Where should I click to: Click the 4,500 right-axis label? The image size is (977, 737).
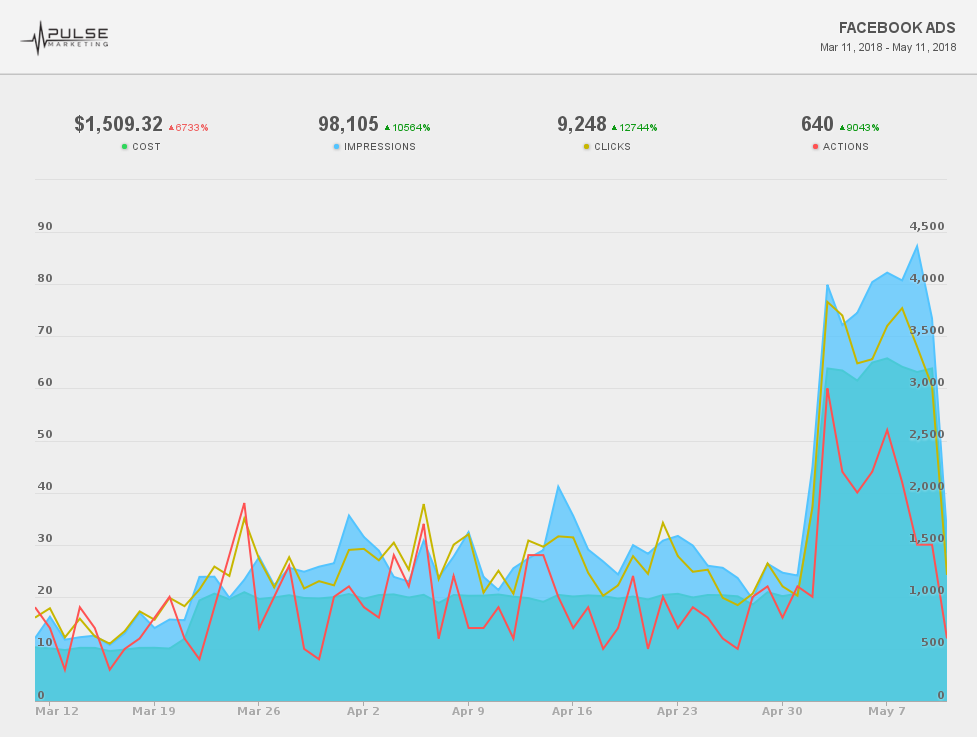(927, 227)
